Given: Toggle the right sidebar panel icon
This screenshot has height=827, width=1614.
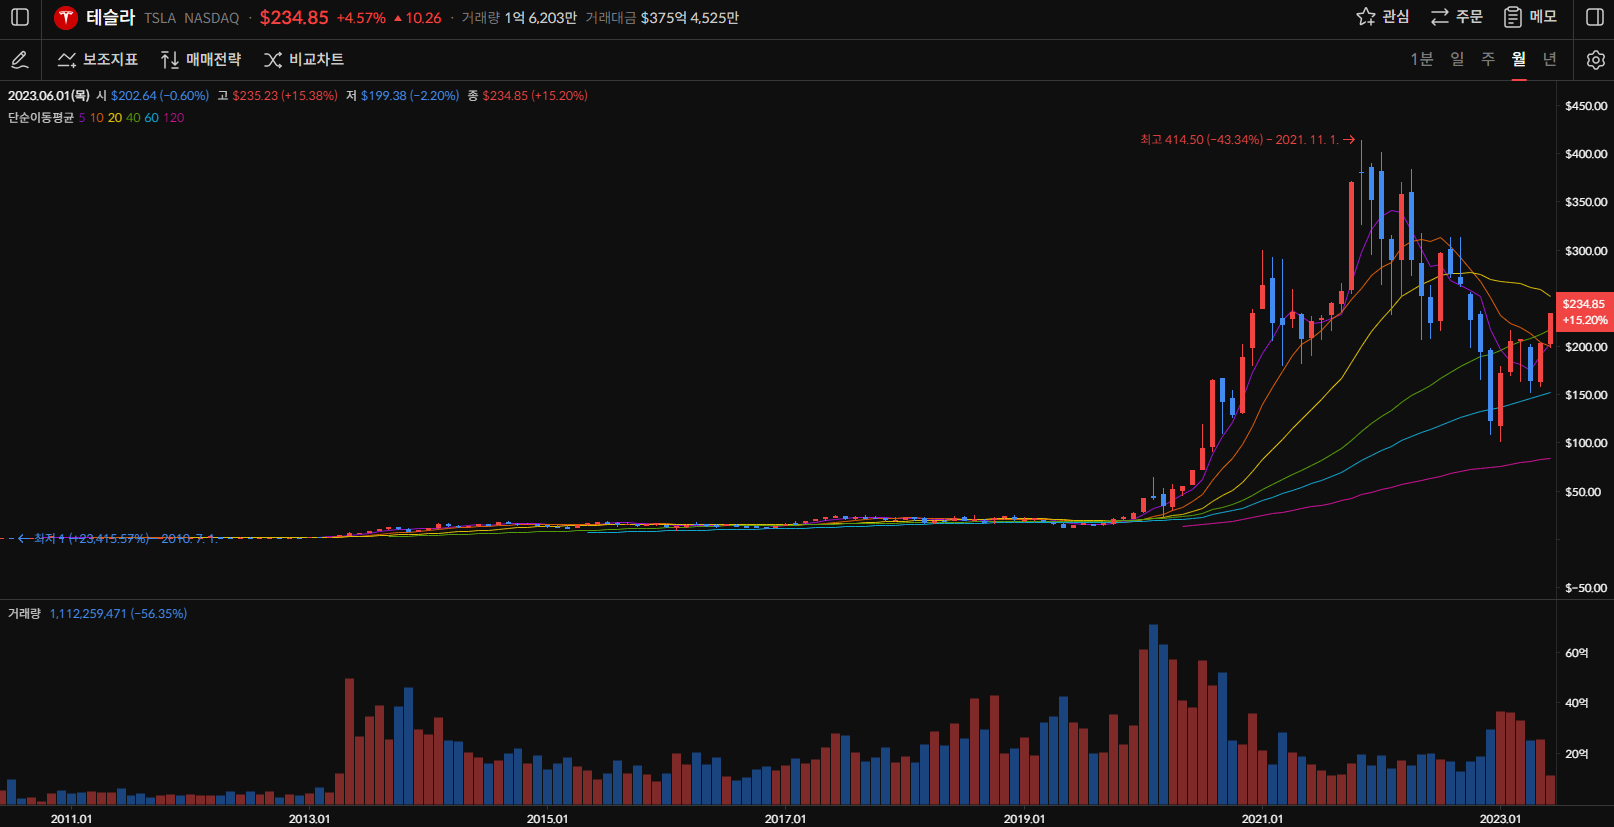Looking at the screenshot, I should tap(1595, 17).
